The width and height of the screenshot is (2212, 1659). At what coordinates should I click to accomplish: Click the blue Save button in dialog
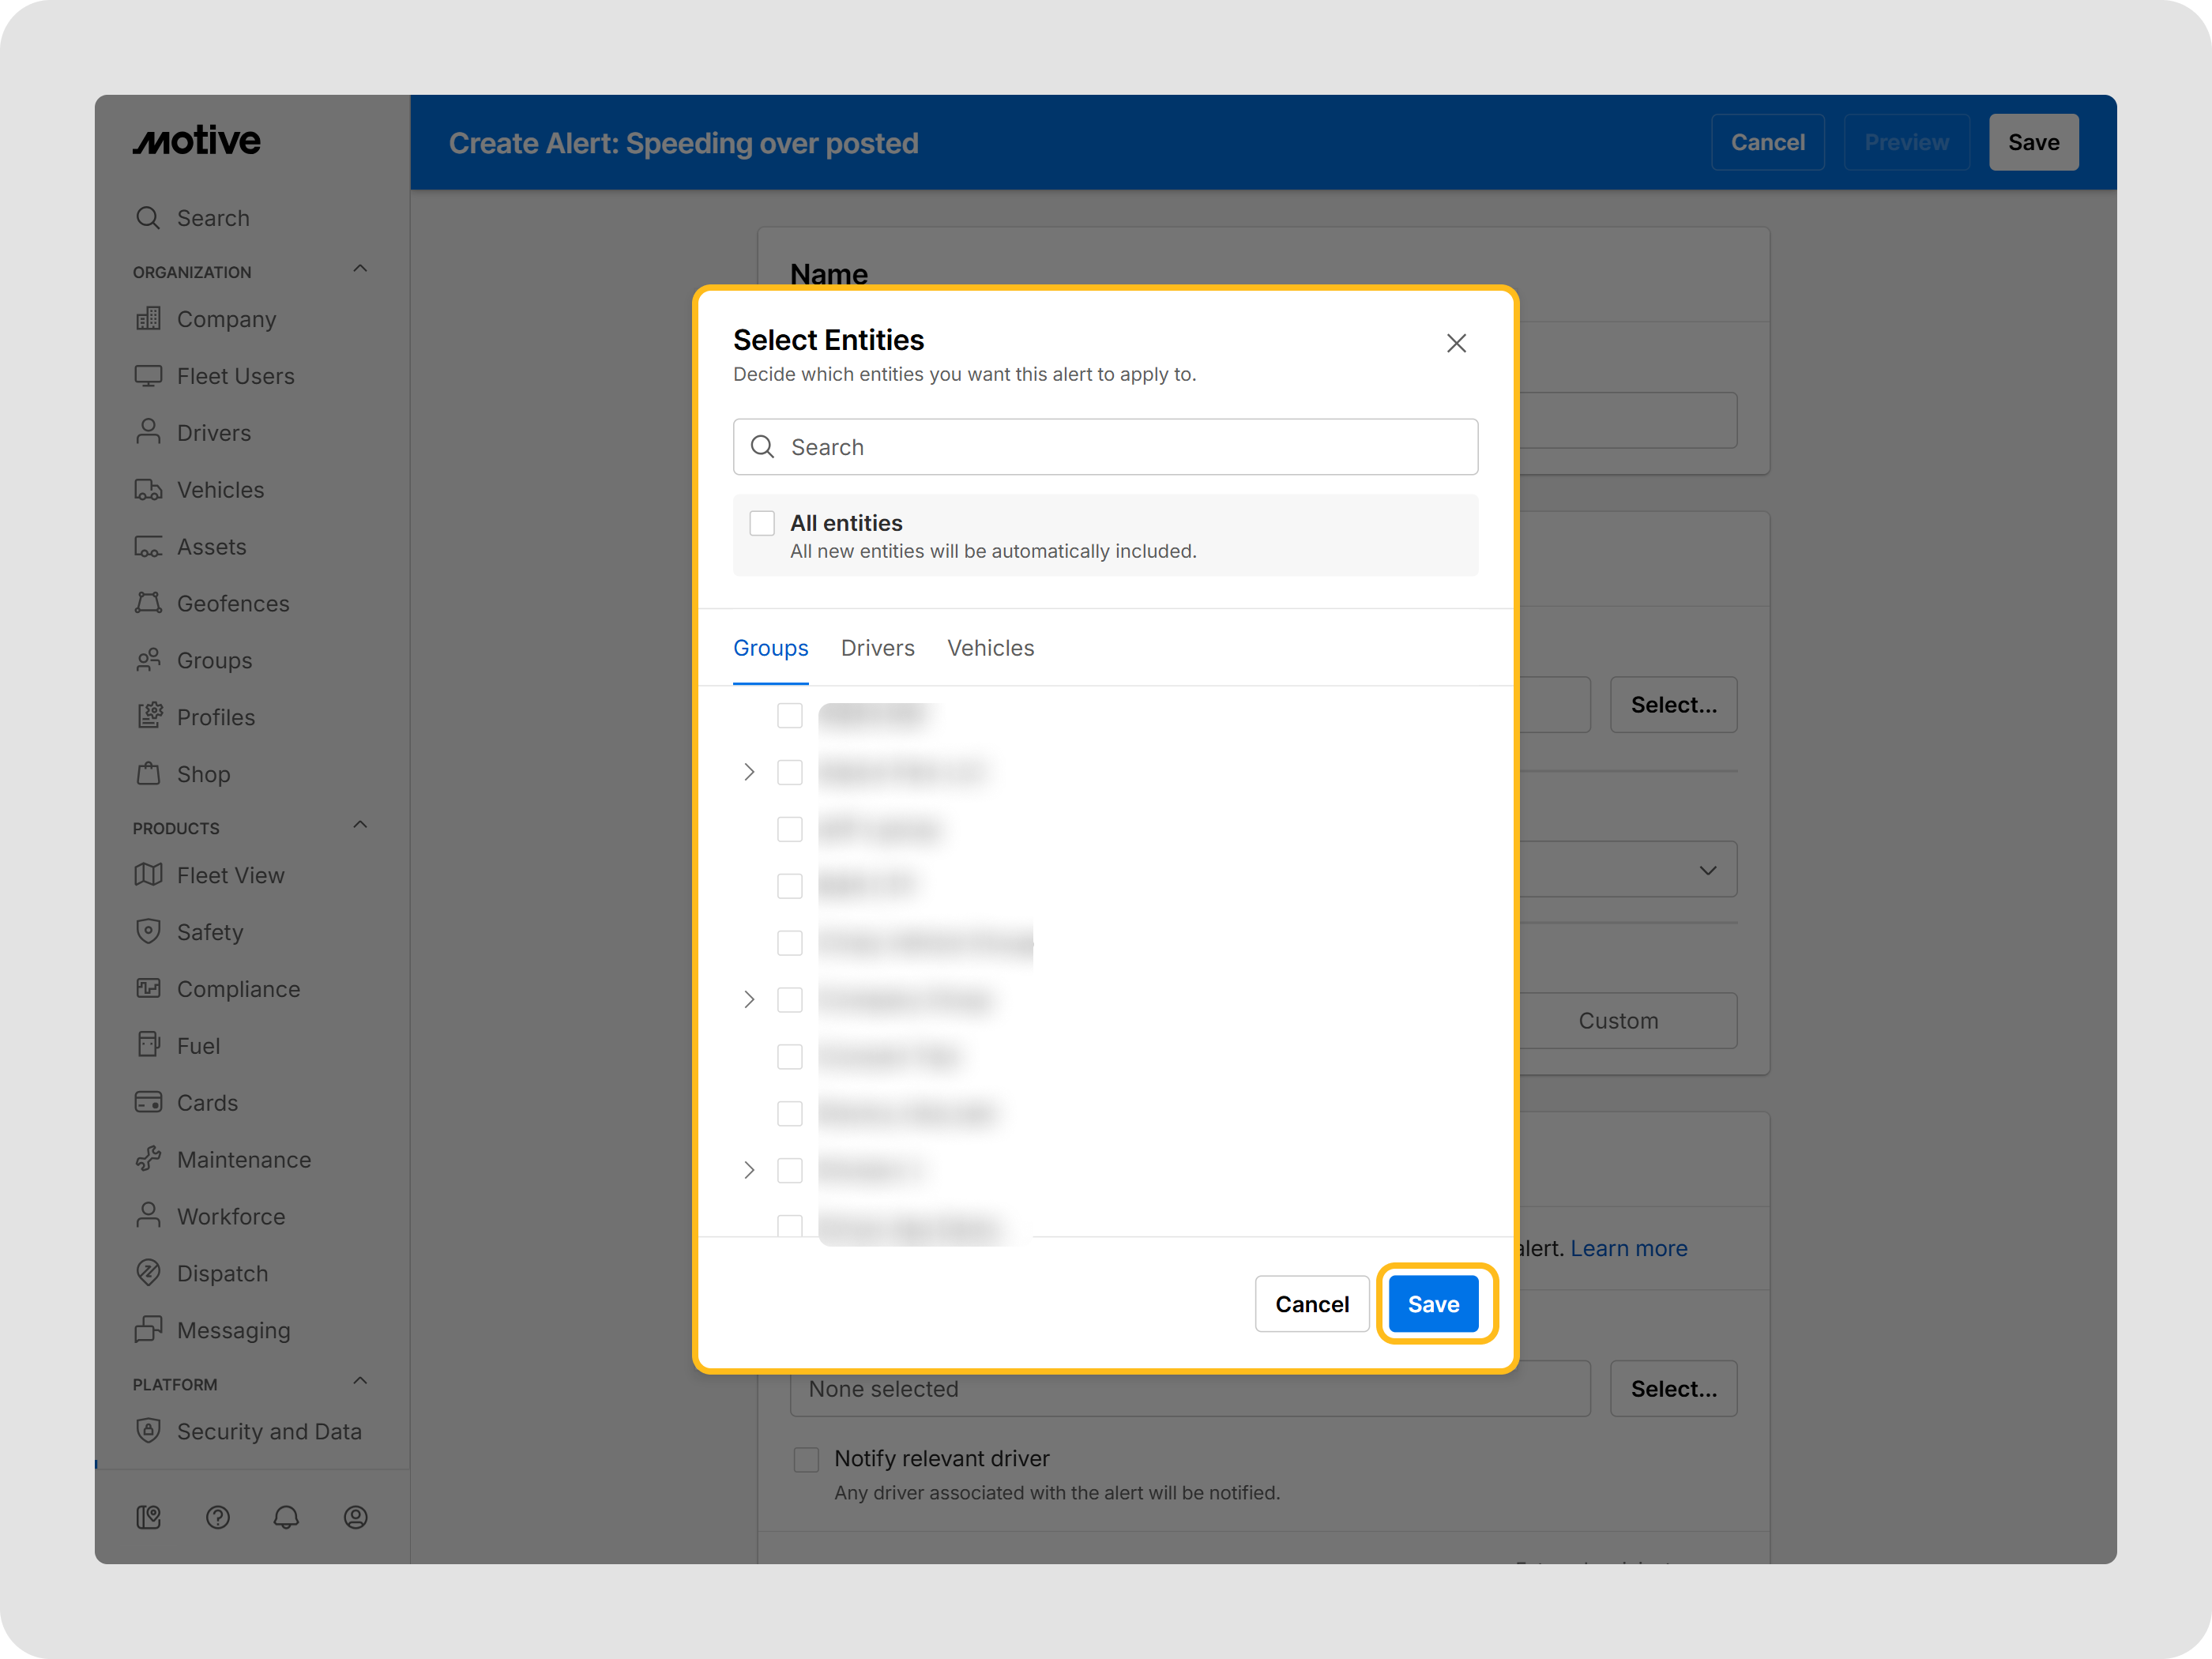point(1433,1304)
